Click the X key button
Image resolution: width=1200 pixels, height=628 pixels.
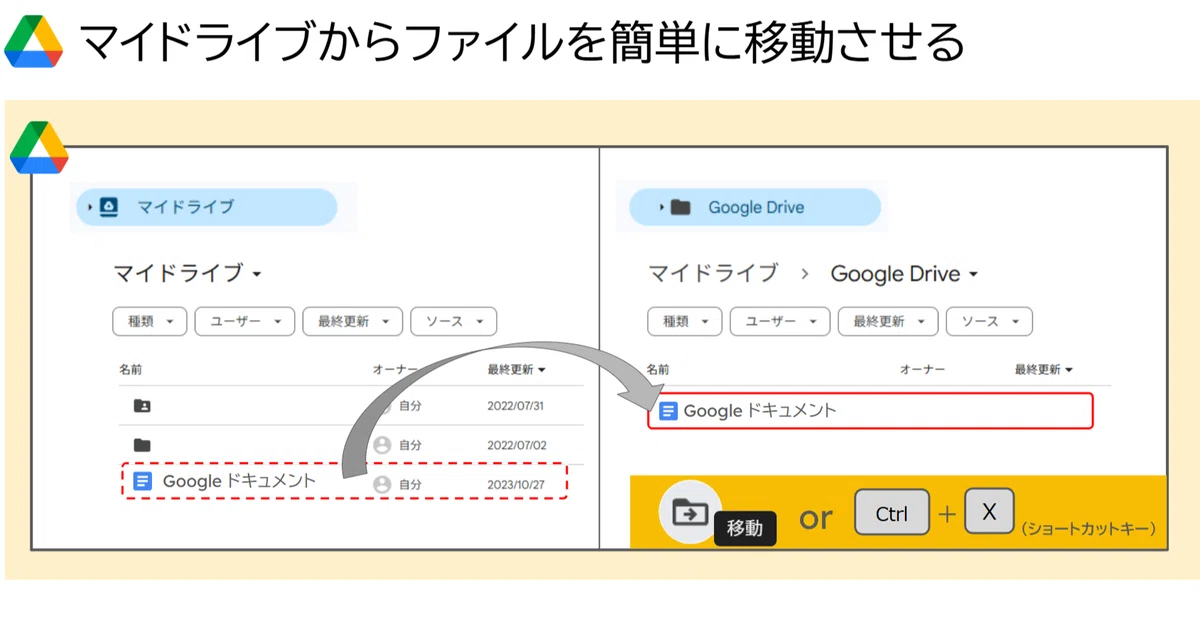pyautogui.click(x=990, y=512)
